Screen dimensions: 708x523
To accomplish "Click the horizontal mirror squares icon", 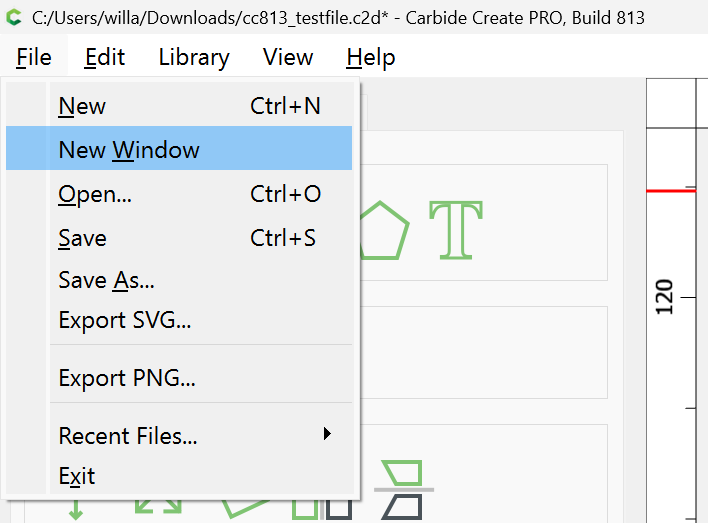I will pos(322,509).
